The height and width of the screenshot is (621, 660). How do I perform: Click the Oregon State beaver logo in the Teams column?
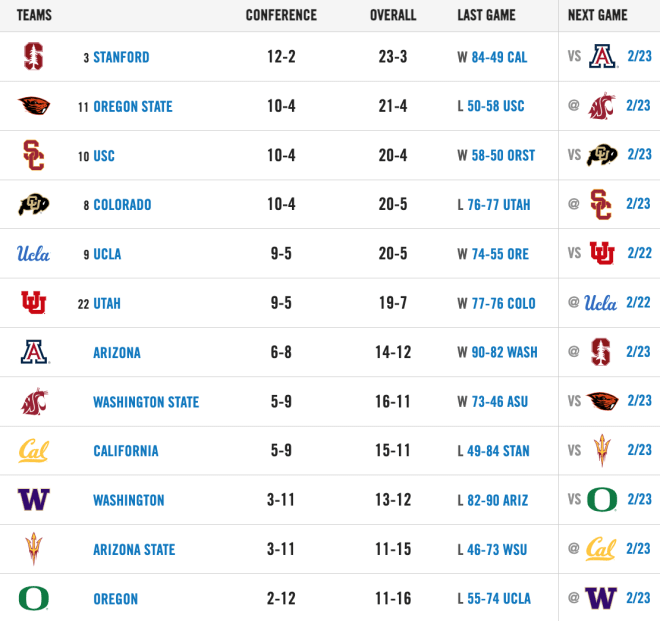tap(34, 106)
